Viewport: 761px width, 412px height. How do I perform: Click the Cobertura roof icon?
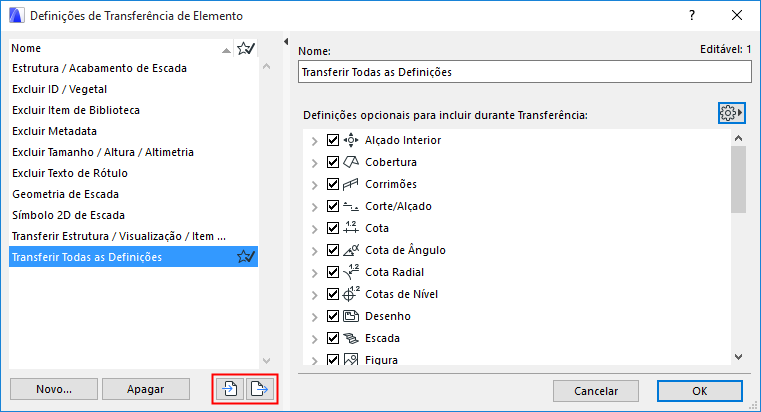click(x=351, y=162)
